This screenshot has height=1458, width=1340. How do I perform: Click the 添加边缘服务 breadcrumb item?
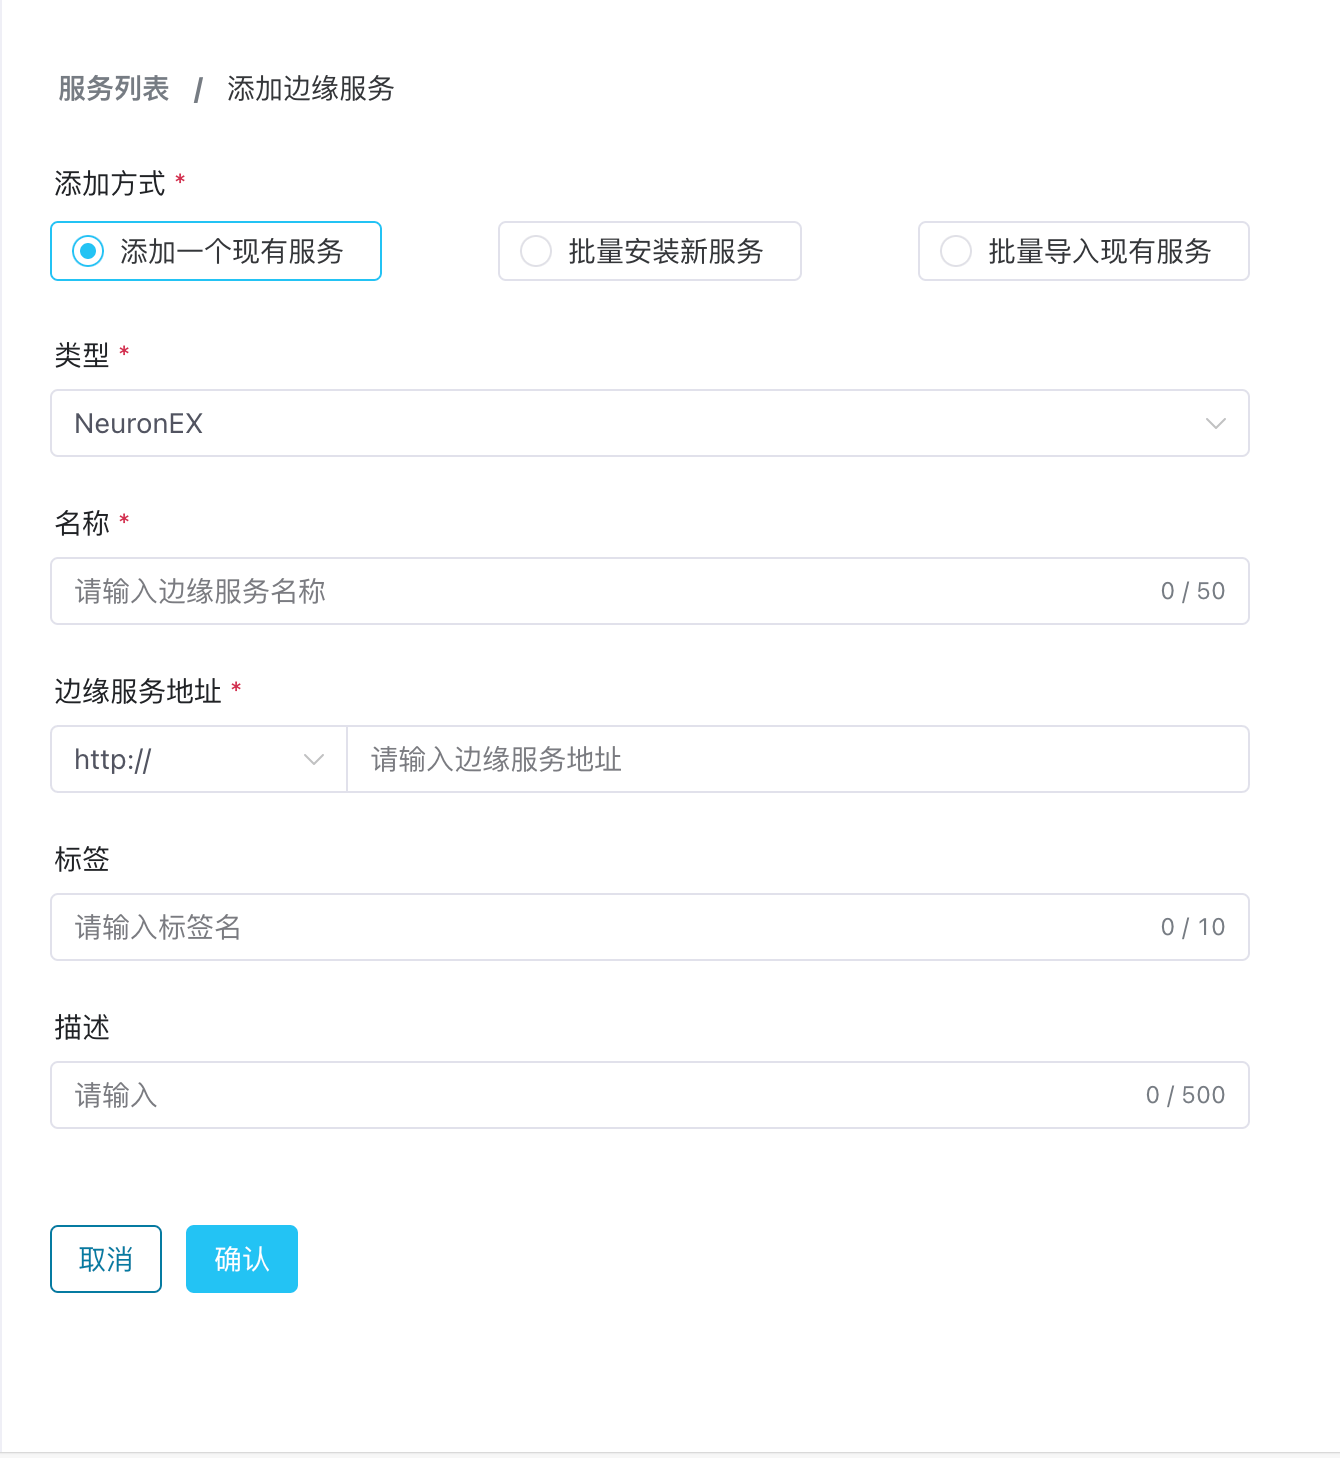point(310,89)
